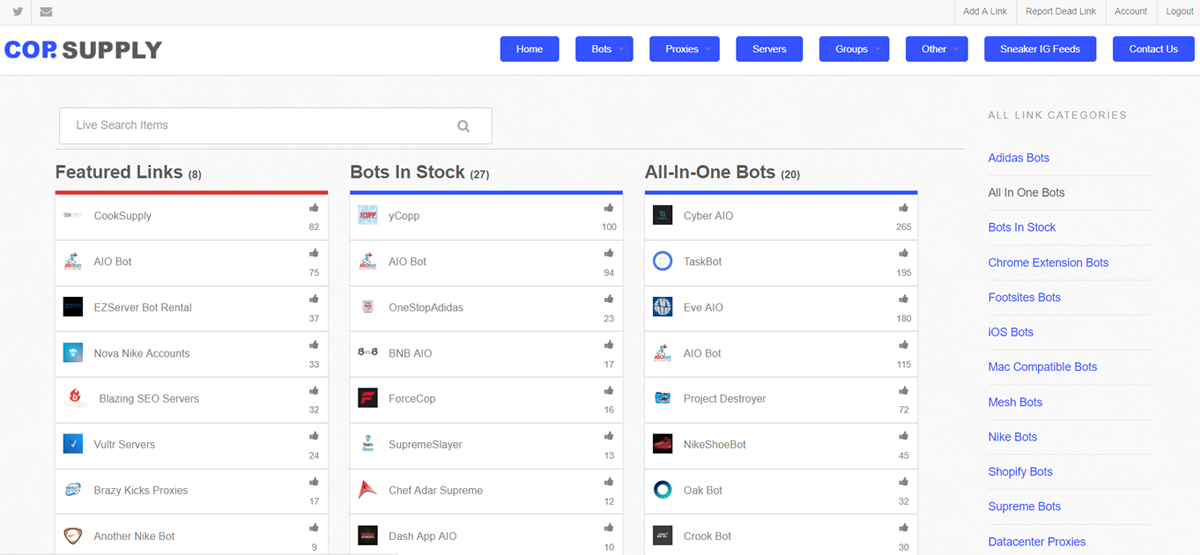Open AIO Bot in All-In-One Bots
1200x555 pixels.
[702, 354]
